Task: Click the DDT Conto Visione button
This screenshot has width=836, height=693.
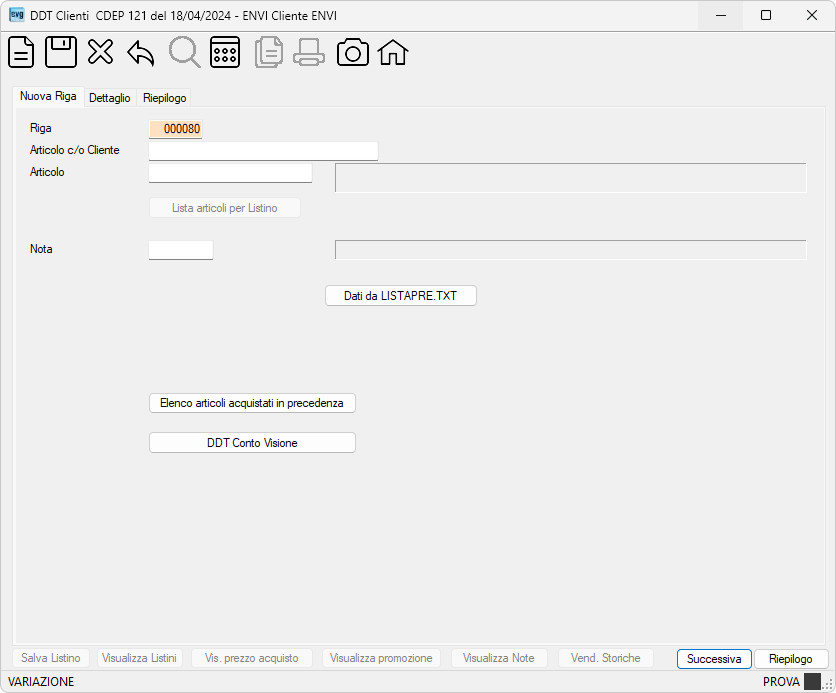Action: (x=252, y=443)
